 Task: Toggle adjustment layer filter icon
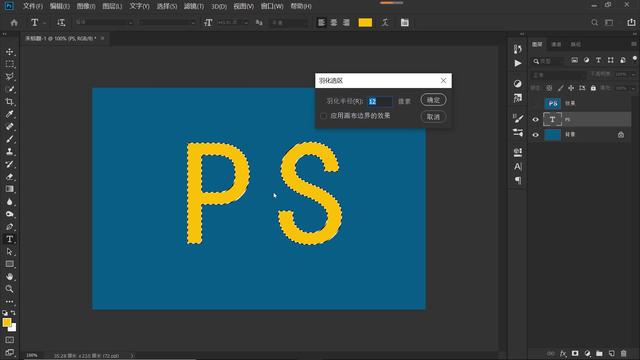[587, 60]
